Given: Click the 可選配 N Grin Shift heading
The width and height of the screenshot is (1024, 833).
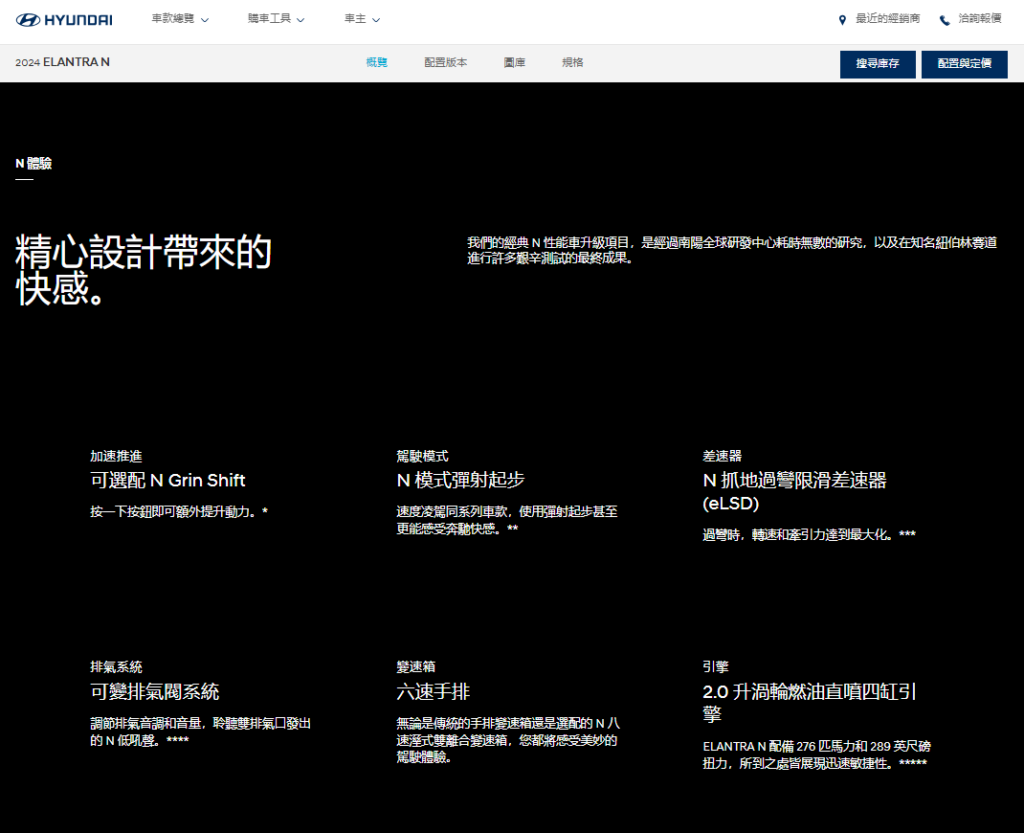Looking at the screenshot, I should point(168,480).
